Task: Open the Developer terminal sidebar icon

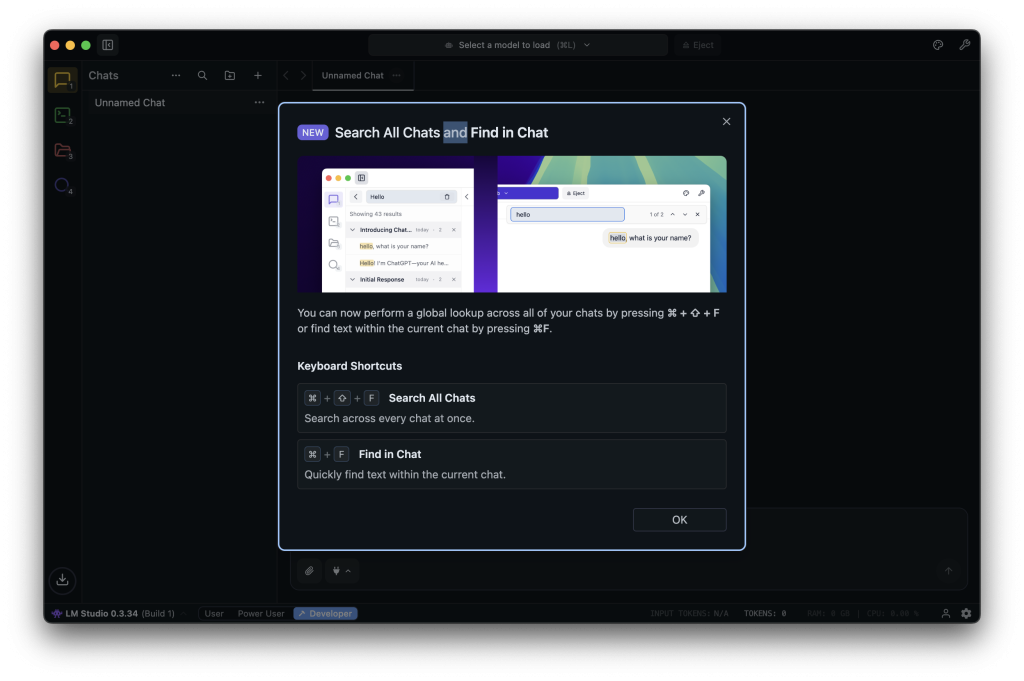Action: [62, 115]
